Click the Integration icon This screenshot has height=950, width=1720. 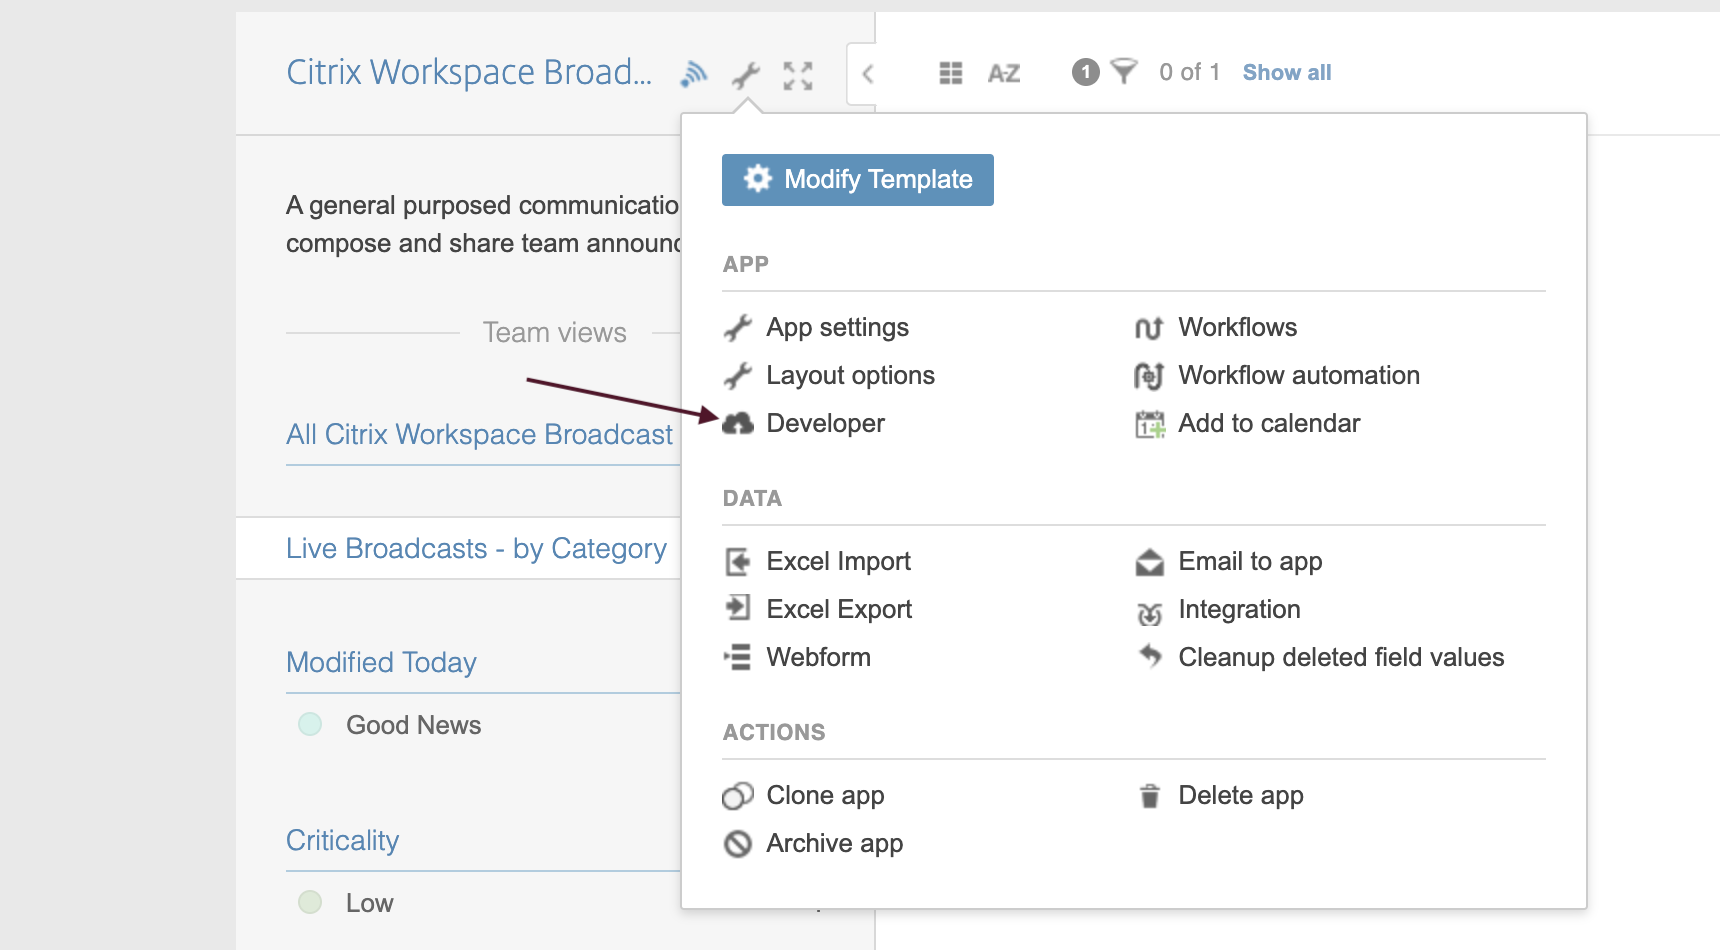click(x=1150, y=612)
